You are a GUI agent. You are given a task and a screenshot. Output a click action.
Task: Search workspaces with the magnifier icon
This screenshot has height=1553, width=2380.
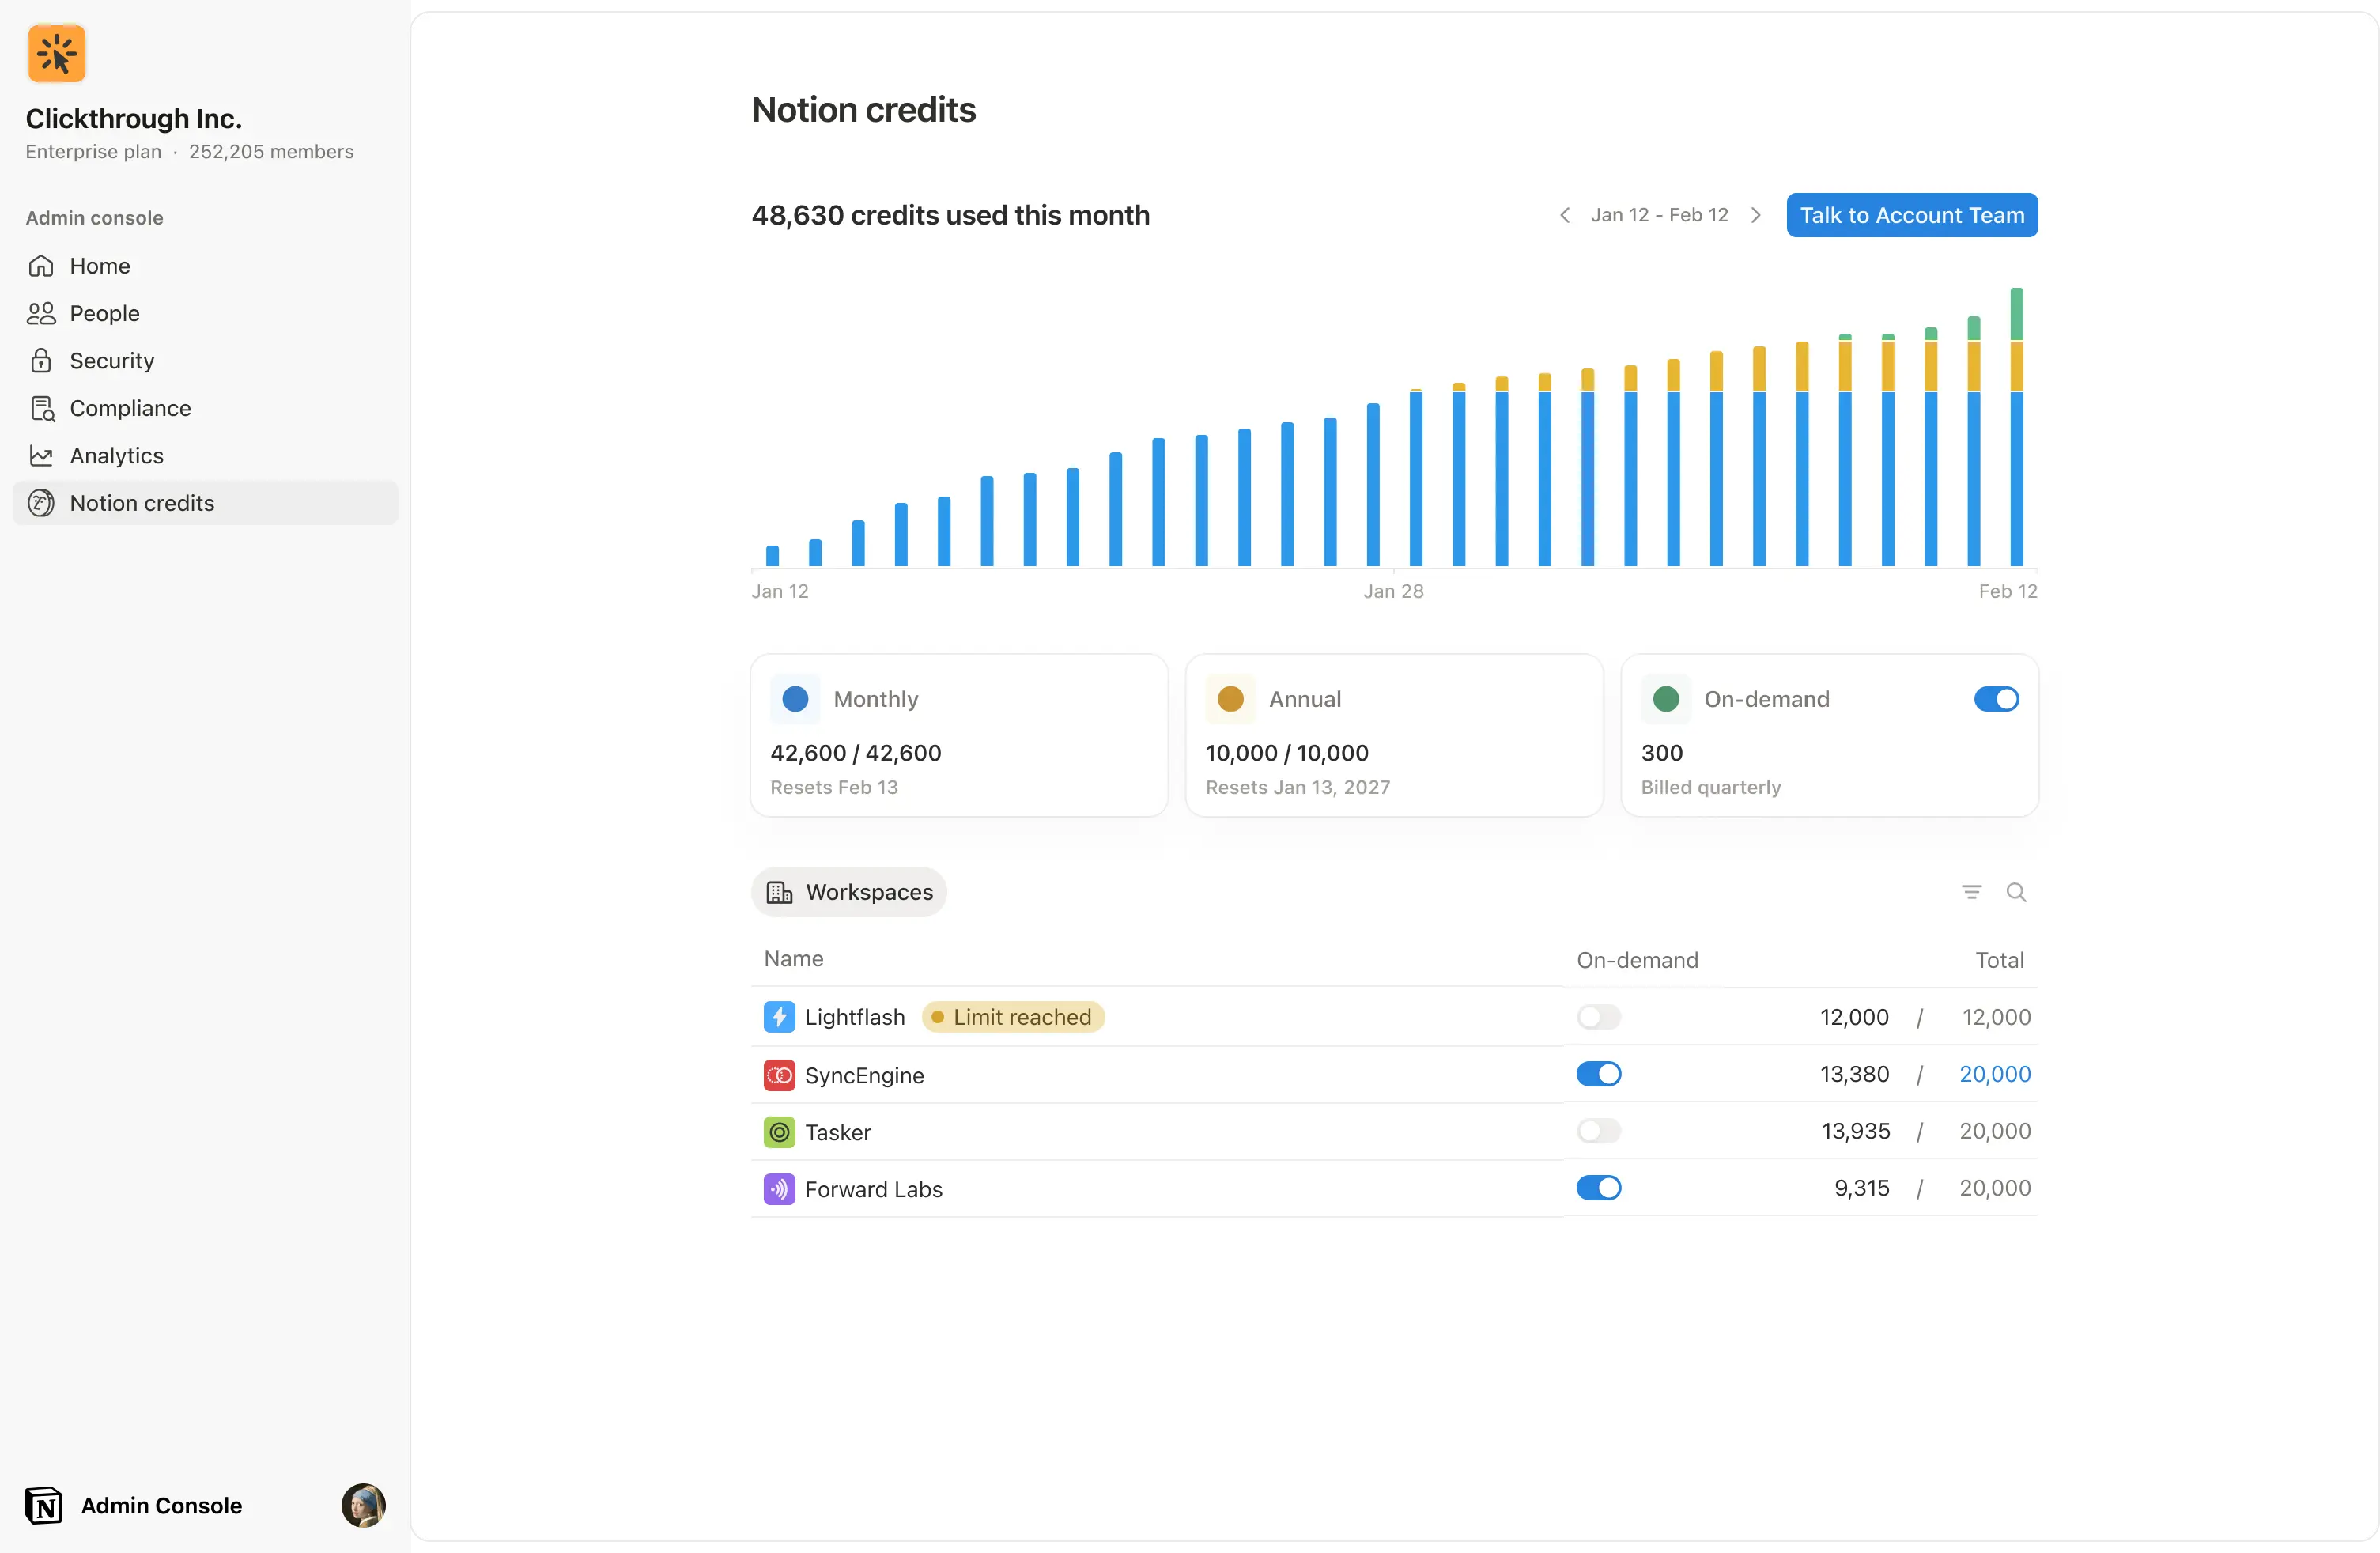click(2016, 892)
